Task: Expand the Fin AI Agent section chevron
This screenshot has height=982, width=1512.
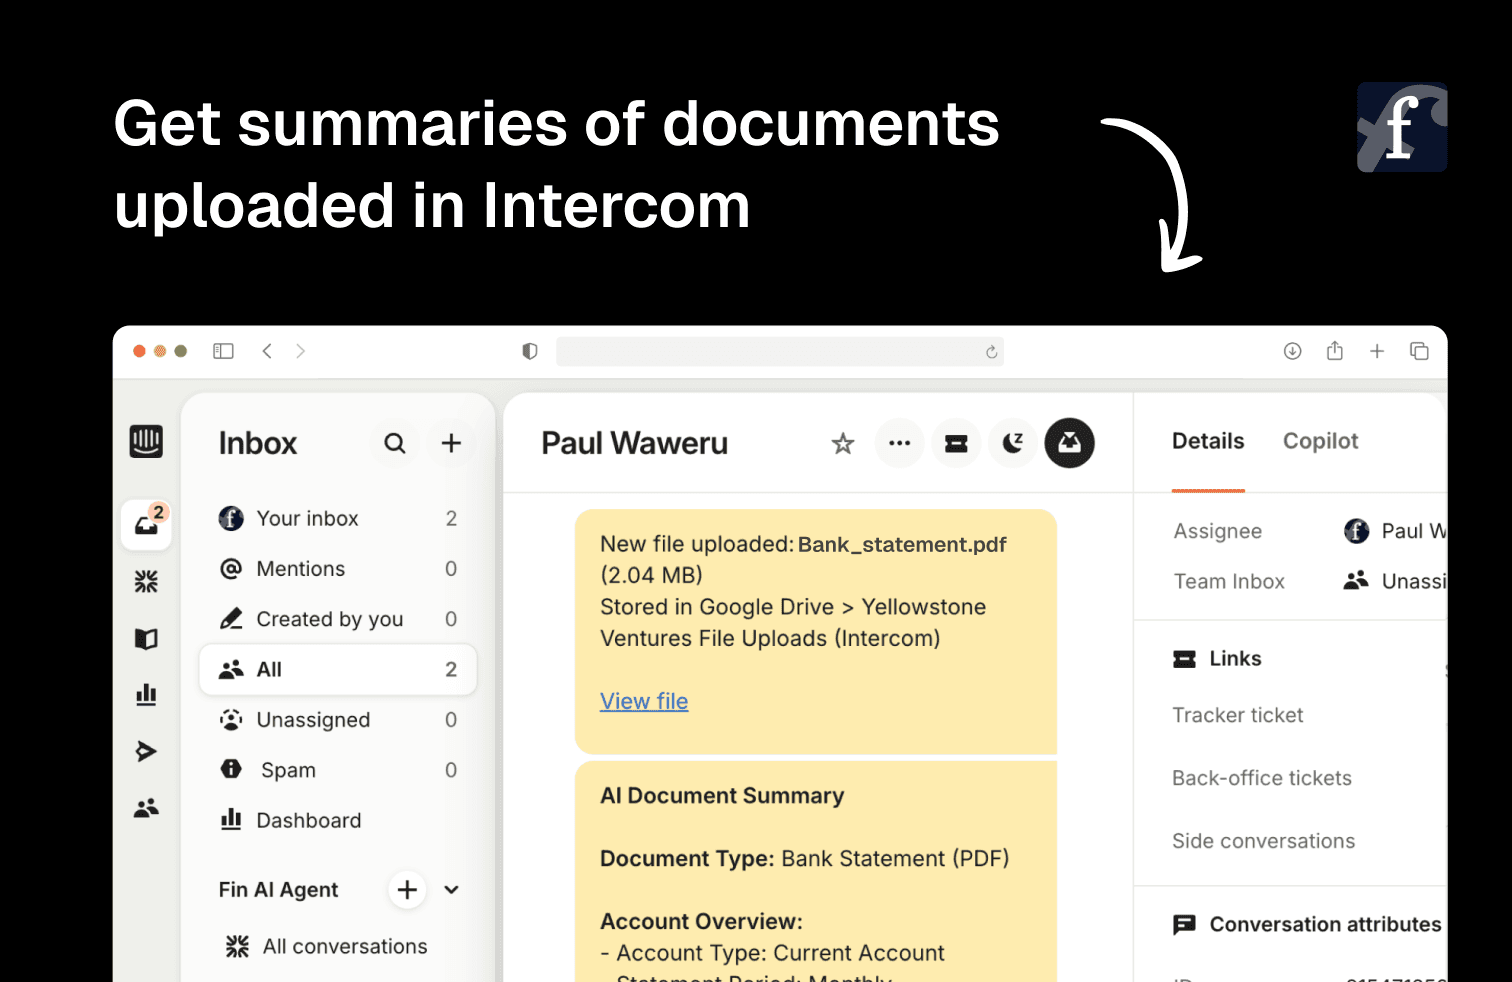Action: point(451,889)
